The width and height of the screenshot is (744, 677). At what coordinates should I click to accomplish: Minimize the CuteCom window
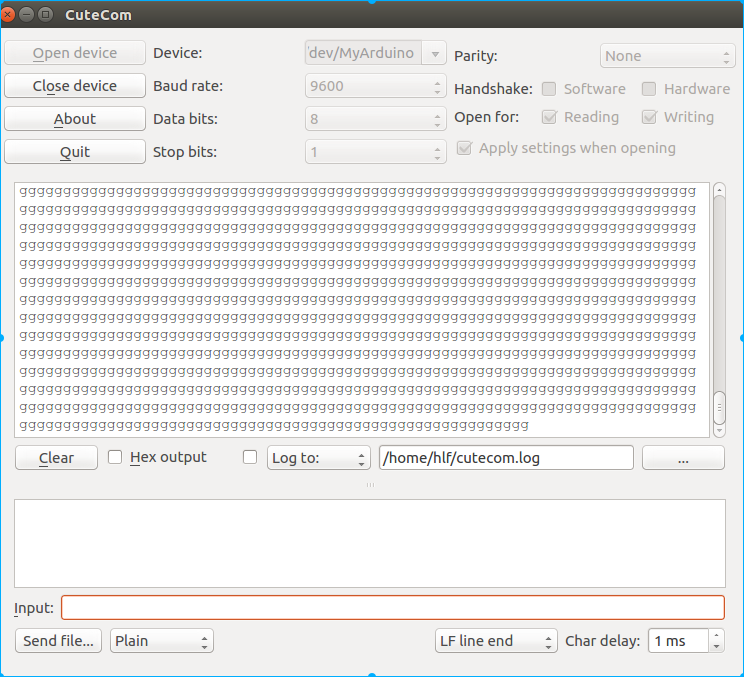click(27, 15)
